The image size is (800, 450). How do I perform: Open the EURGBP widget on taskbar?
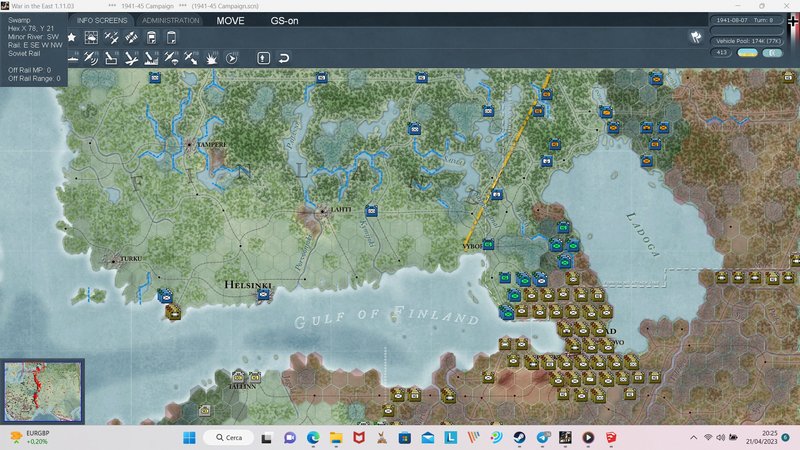[31, 437]
